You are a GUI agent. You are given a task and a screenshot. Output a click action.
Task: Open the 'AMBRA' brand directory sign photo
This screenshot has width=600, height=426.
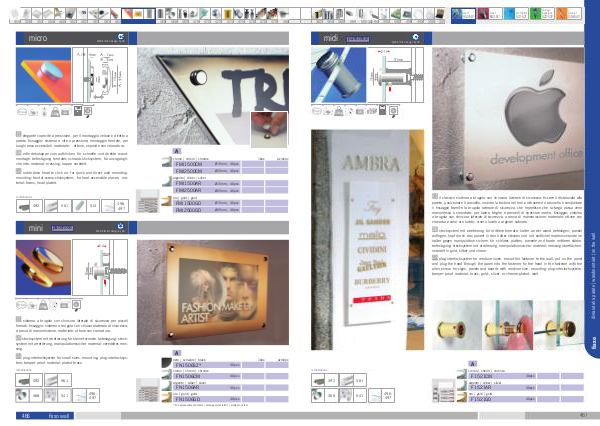367,240
